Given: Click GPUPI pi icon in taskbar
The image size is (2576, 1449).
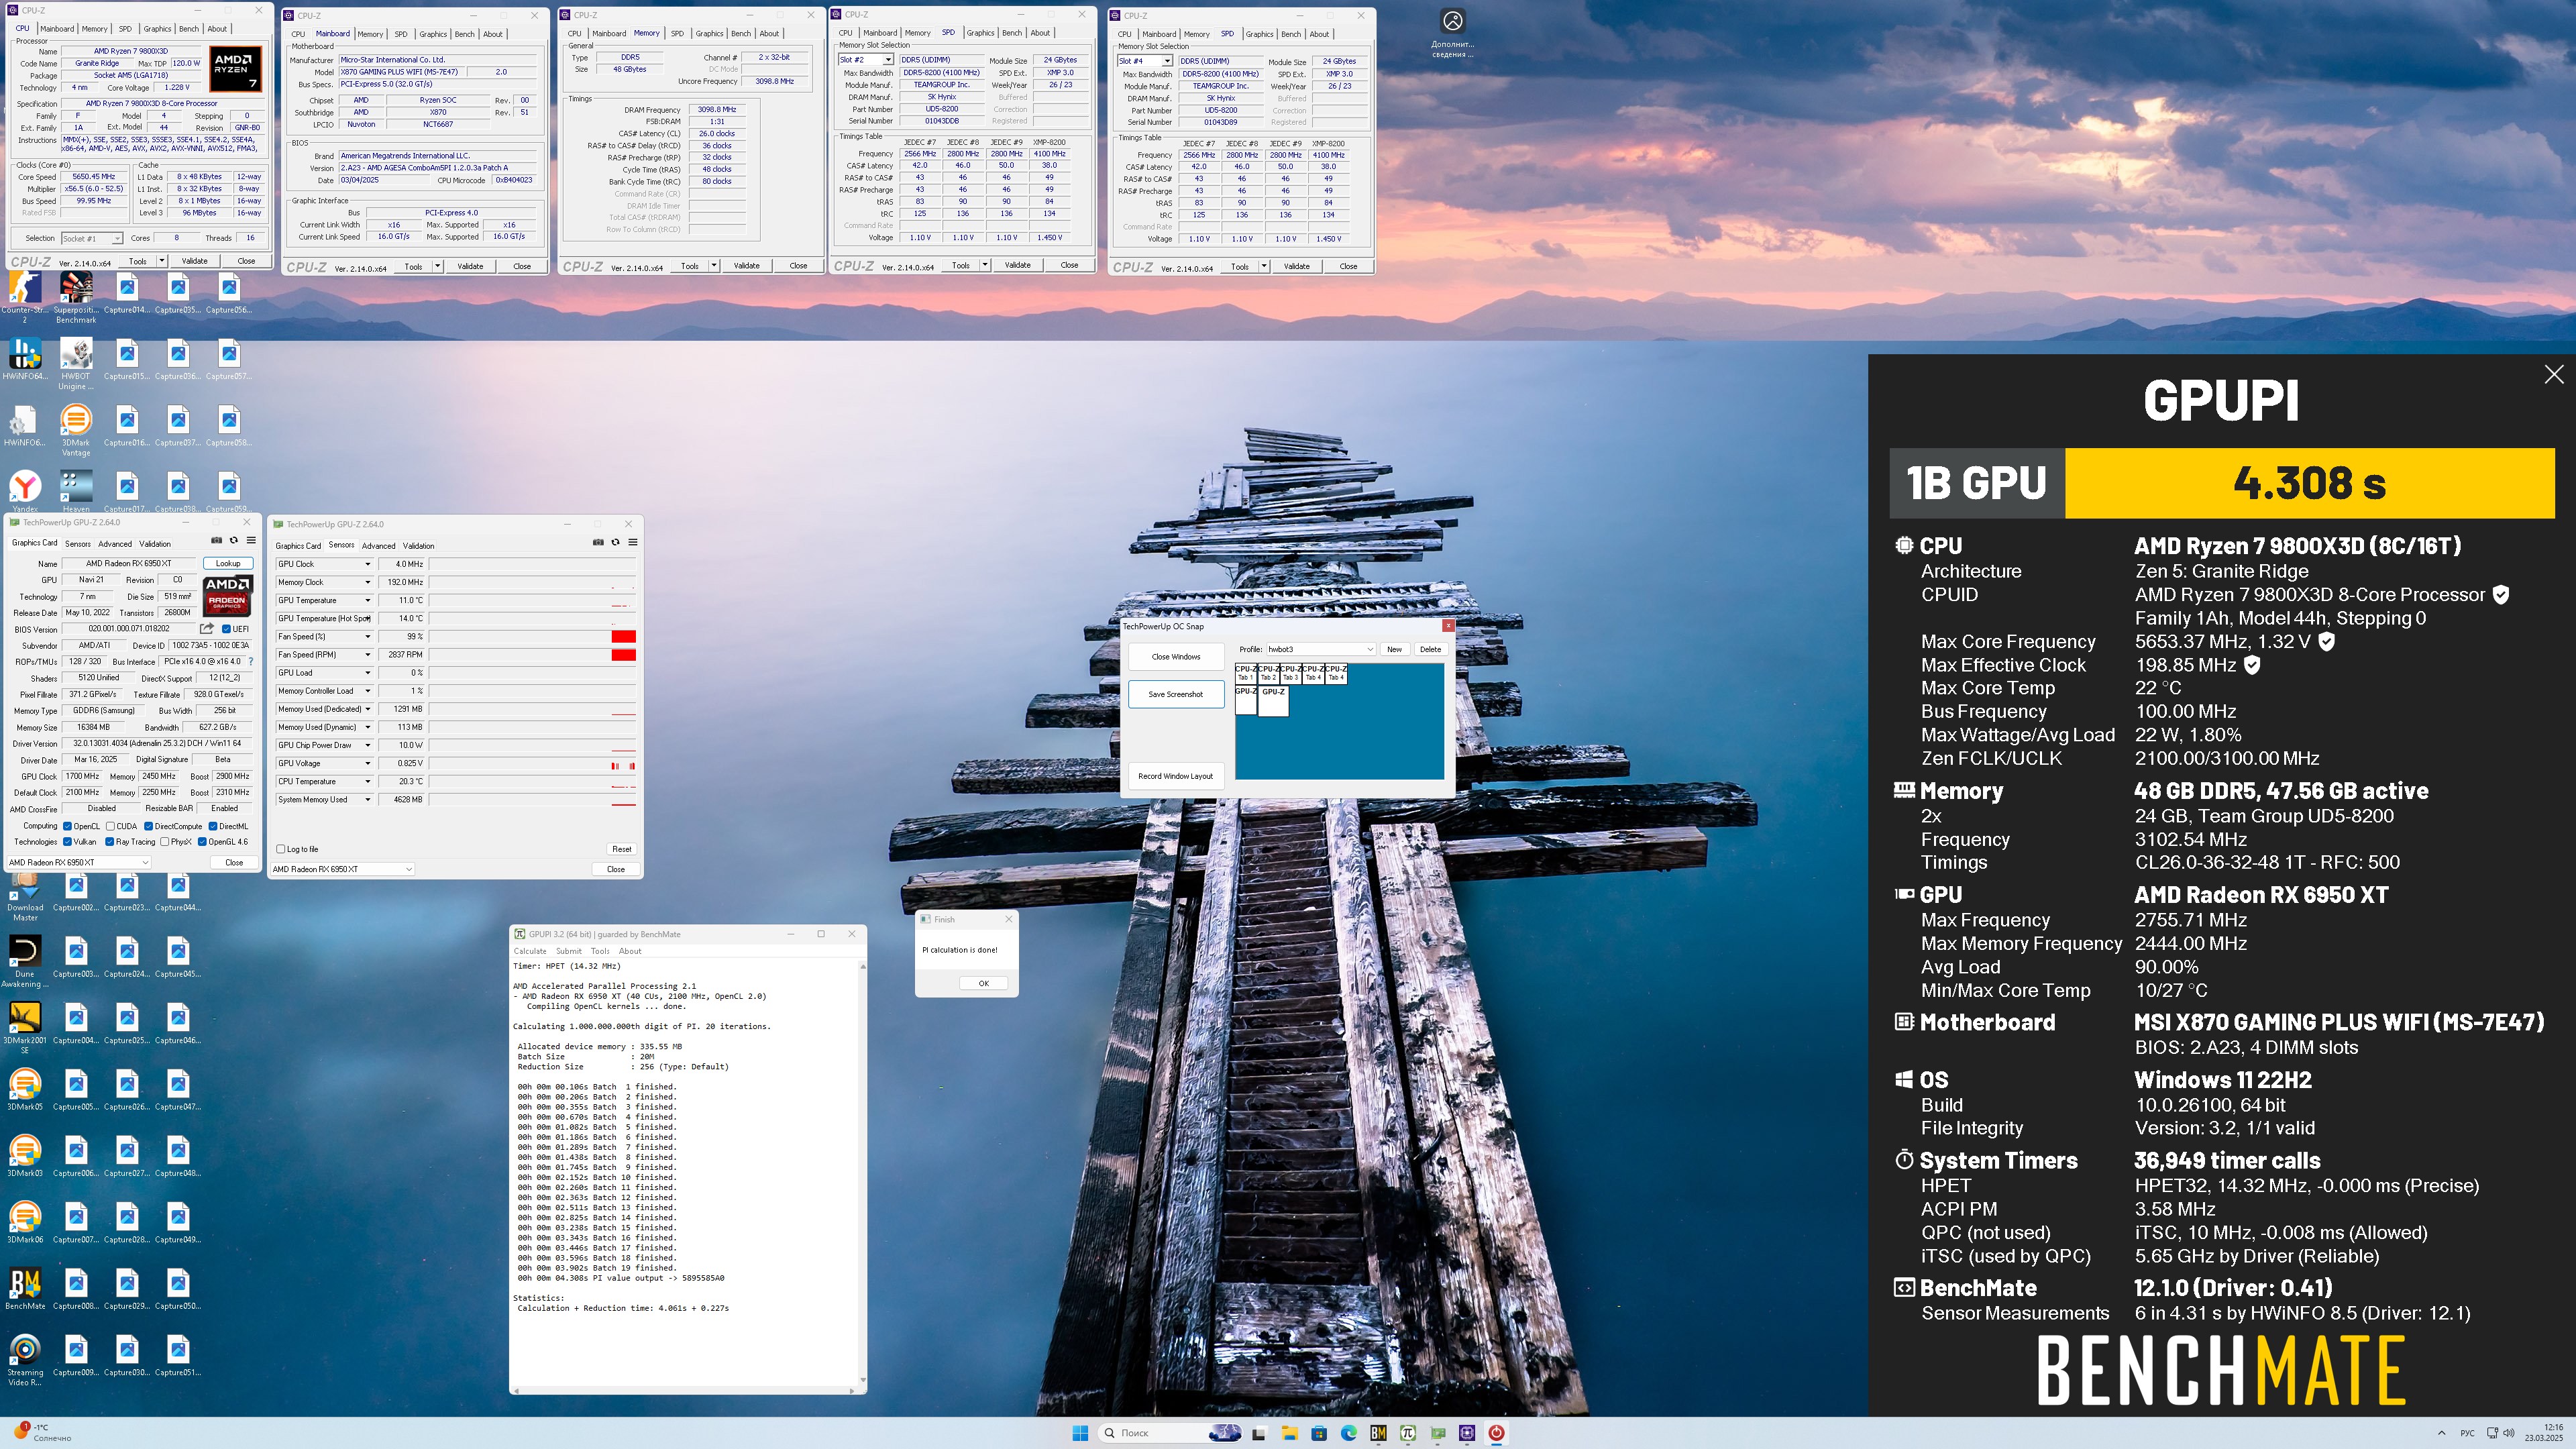Looking at the screenshot, I should 1408,1433.
